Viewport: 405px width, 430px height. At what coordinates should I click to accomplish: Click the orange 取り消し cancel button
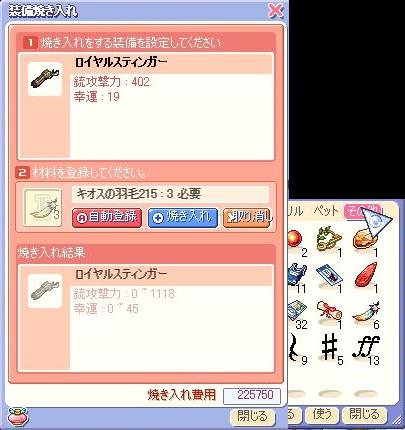(247, 218)
